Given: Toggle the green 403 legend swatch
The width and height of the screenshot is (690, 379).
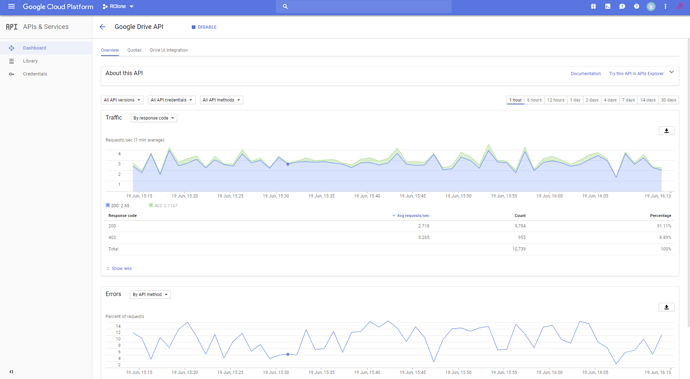Looking at the screenshot, I should 151,205.
